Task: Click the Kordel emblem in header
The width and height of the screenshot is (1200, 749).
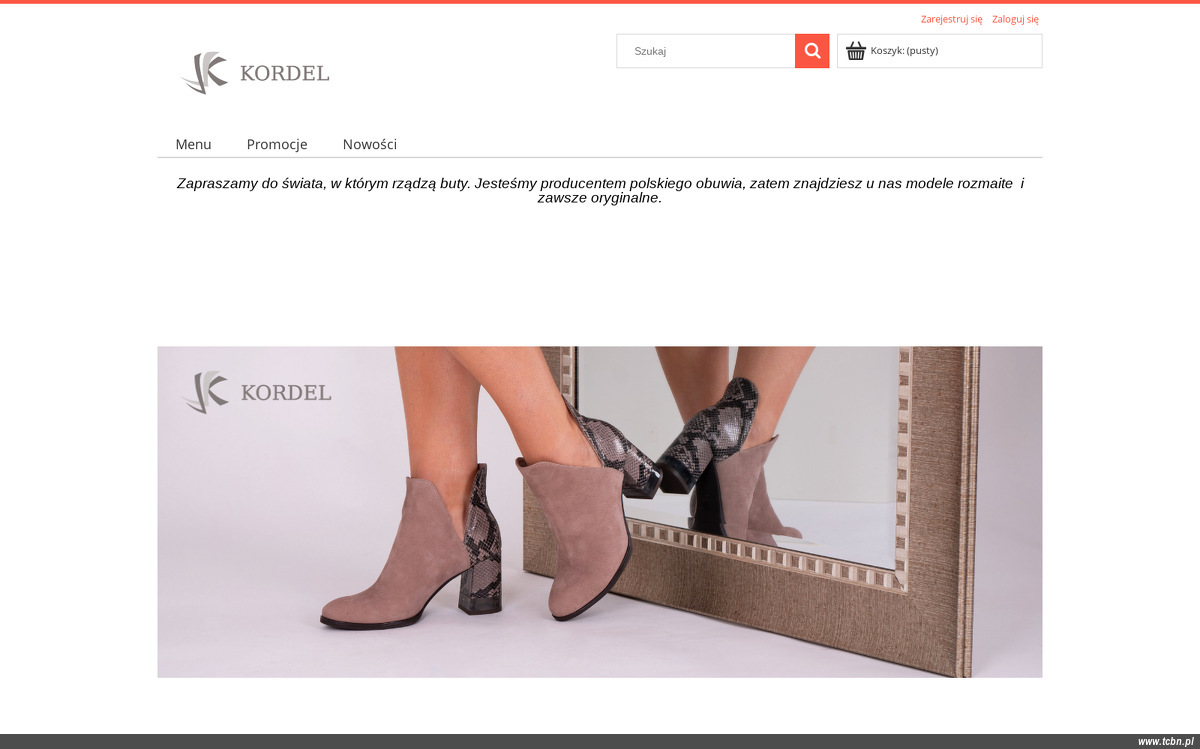Action: coord(205,73)
